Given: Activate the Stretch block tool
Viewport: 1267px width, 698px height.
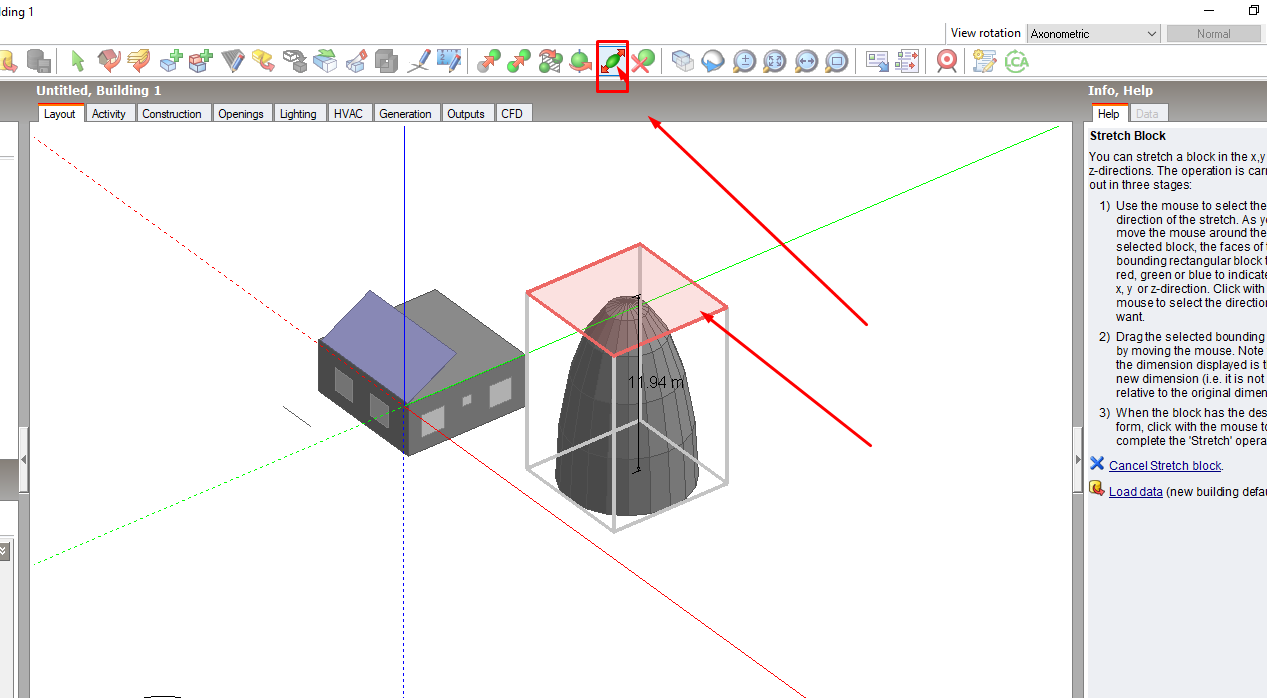Looking at the screenshot, I should pyautogui.click(x=613, y=61).
